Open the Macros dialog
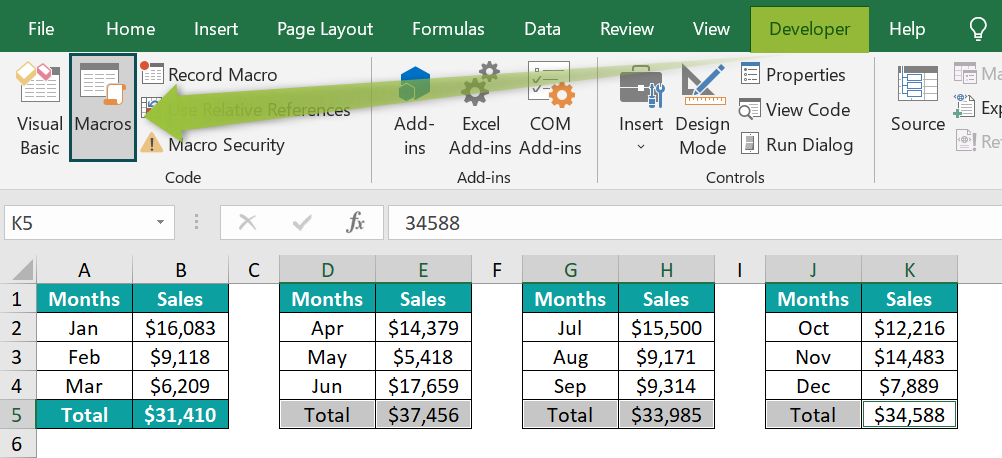 point(103,107)
